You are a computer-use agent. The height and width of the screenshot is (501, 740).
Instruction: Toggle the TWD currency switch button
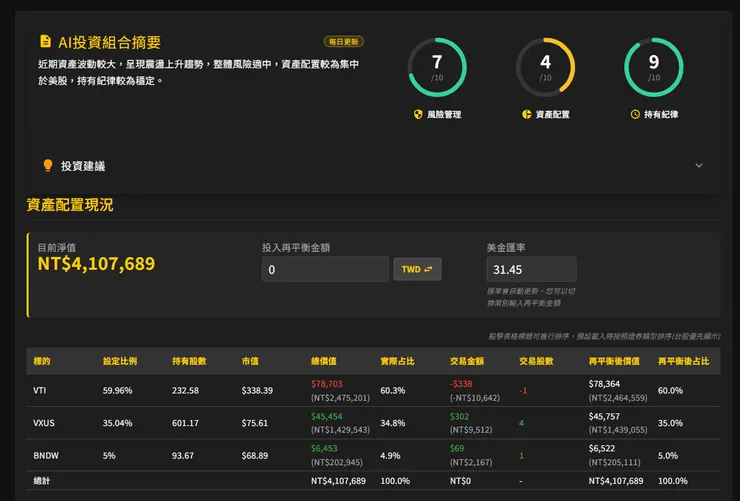coord(418,269)
